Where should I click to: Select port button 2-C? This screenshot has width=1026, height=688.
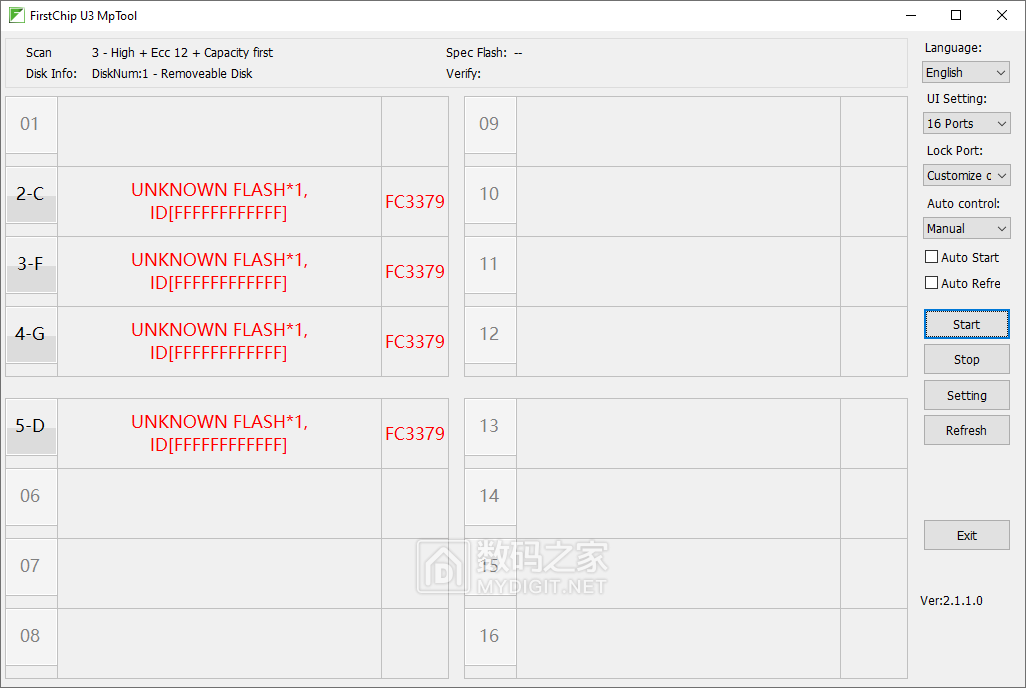pyautogui.click(x=31, y=194)
